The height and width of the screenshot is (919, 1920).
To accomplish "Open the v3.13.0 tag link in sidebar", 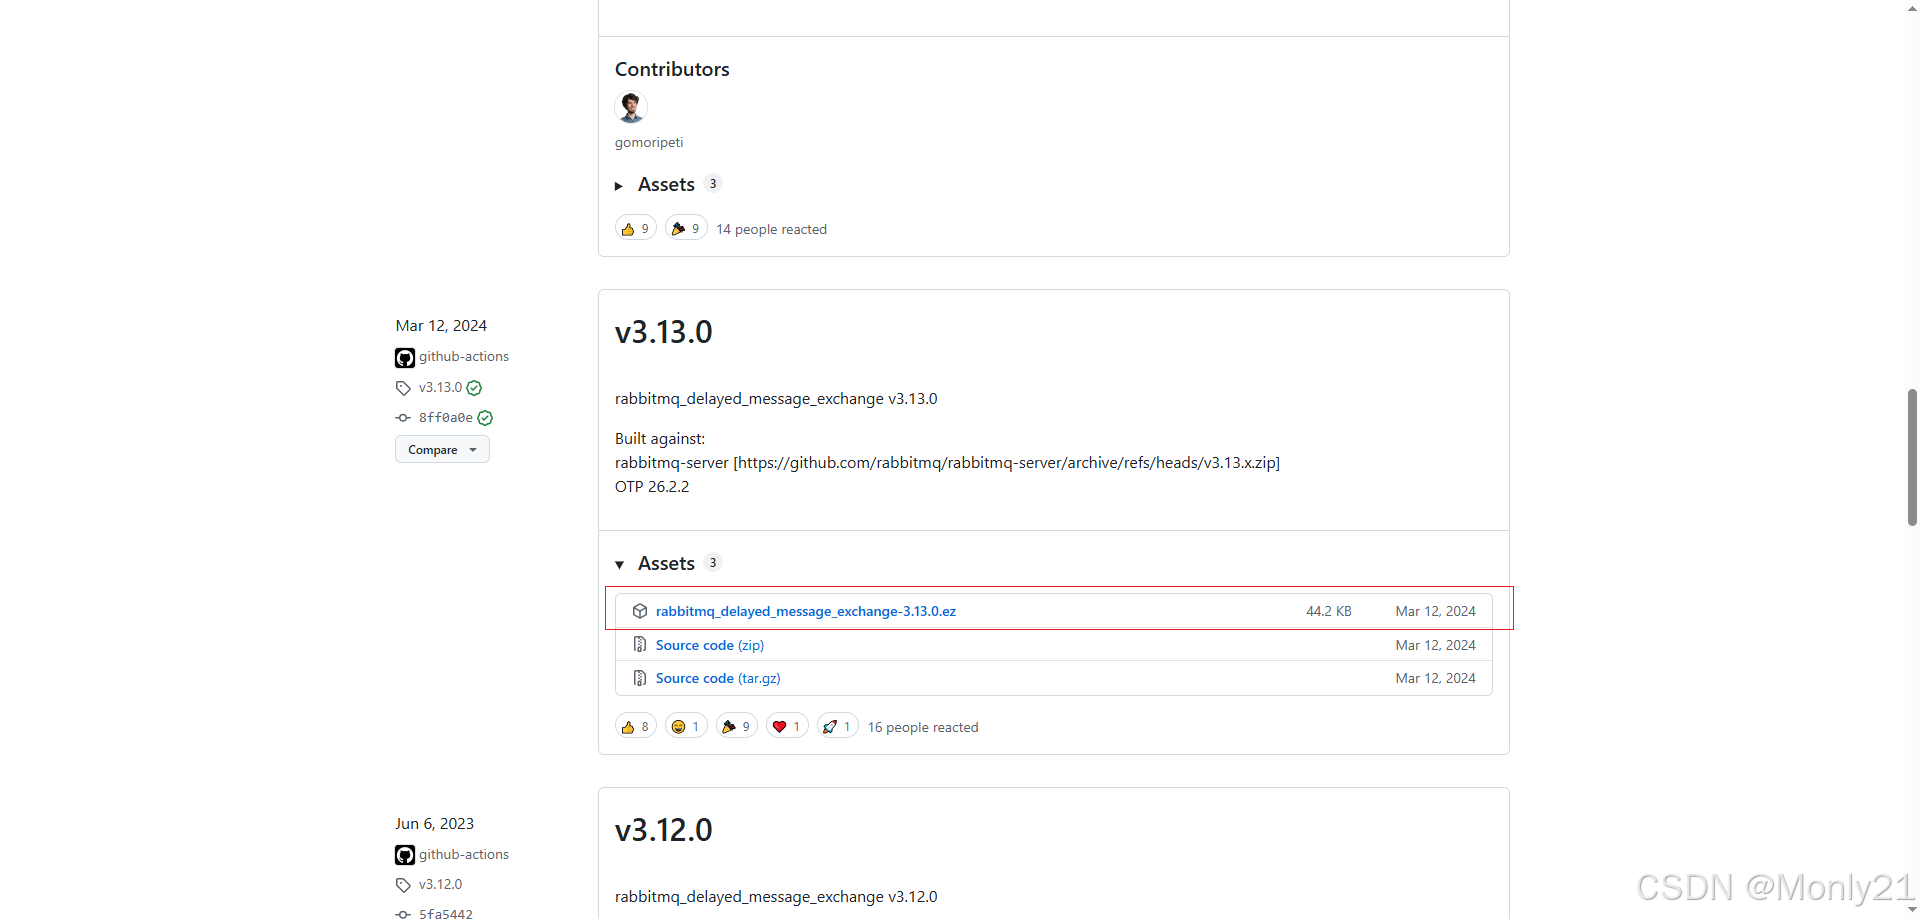I will tap(440, 387).
